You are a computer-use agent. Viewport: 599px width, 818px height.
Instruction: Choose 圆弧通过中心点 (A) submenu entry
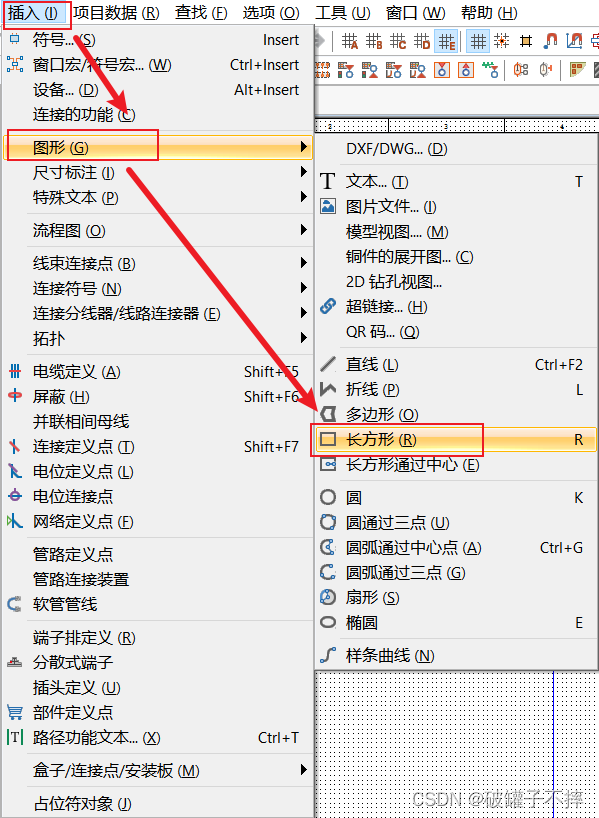click(456, 548)
